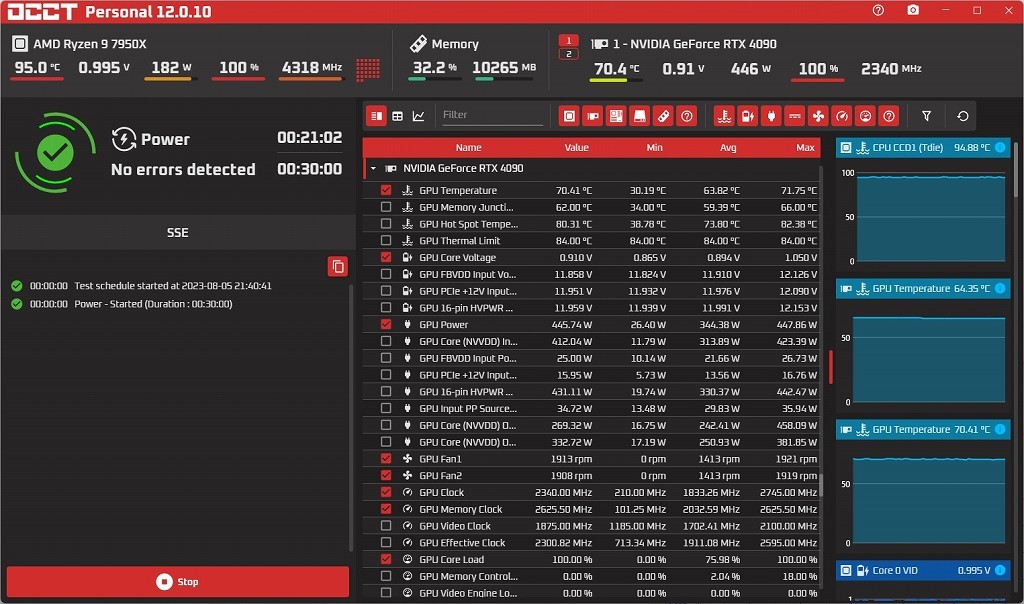Open info for the Core 0 VID graph
Viewport: 1024px width, 604px height.
pyautogui.click(x=1000, y=571)
